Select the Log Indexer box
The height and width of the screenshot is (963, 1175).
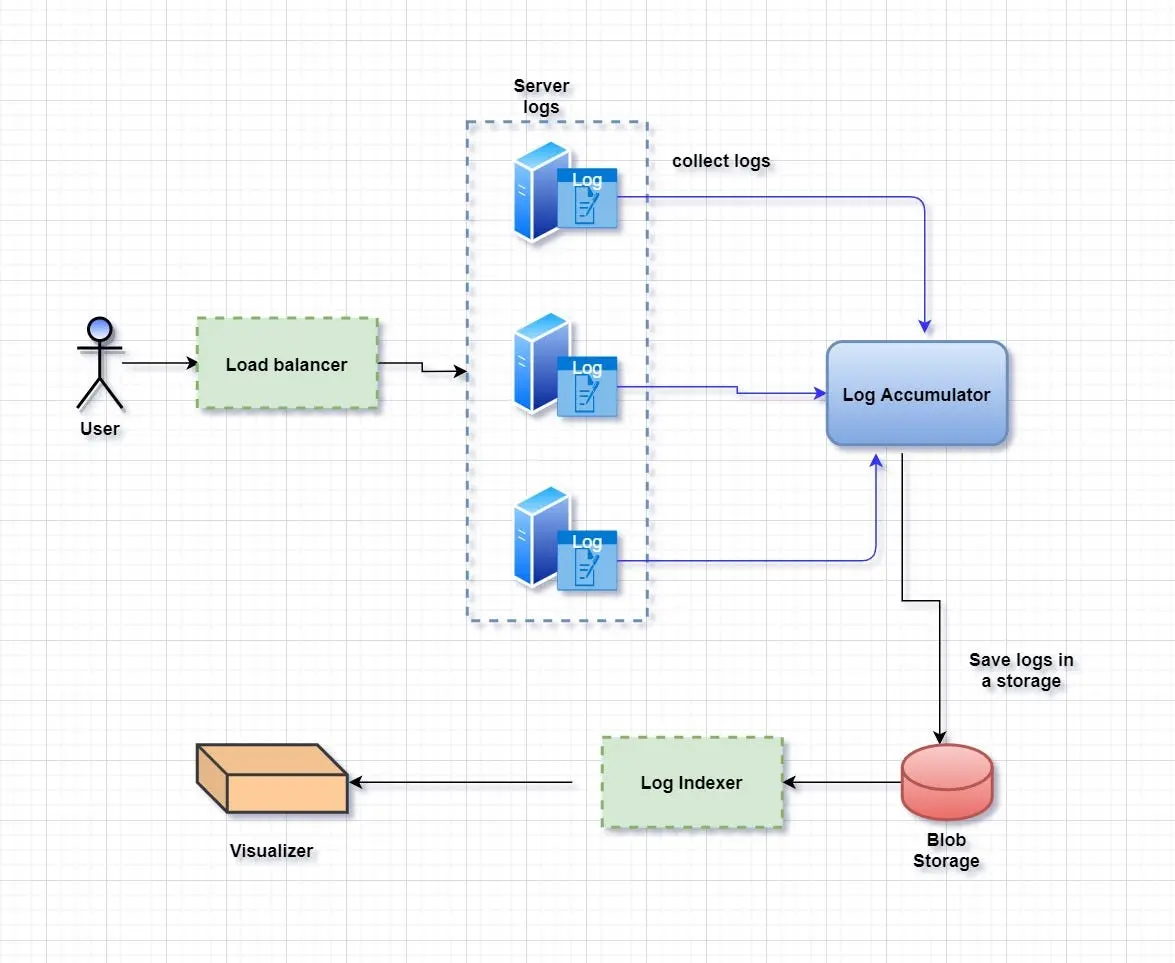692,783
